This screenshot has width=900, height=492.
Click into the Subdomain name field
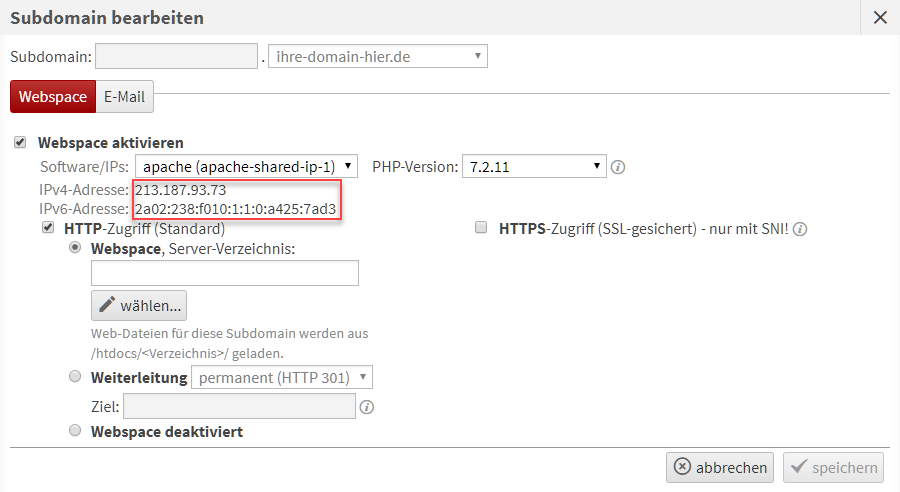coord(177,56)
